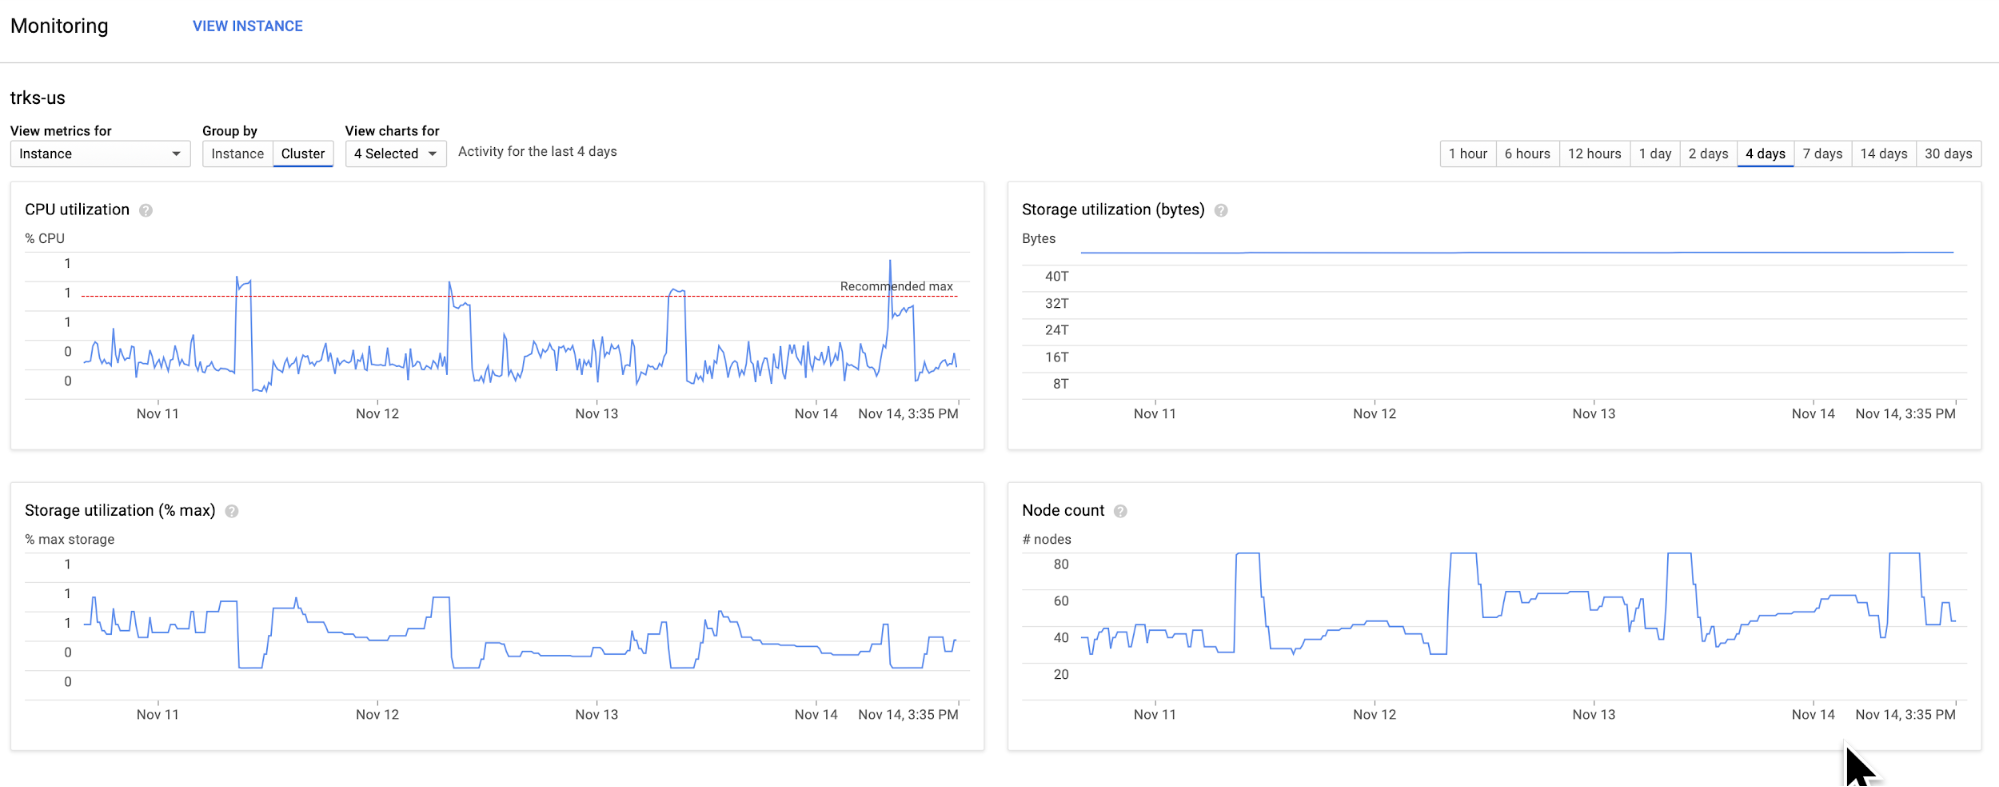
Task: Select the 6 hours time range
Action: point(1527,154)
